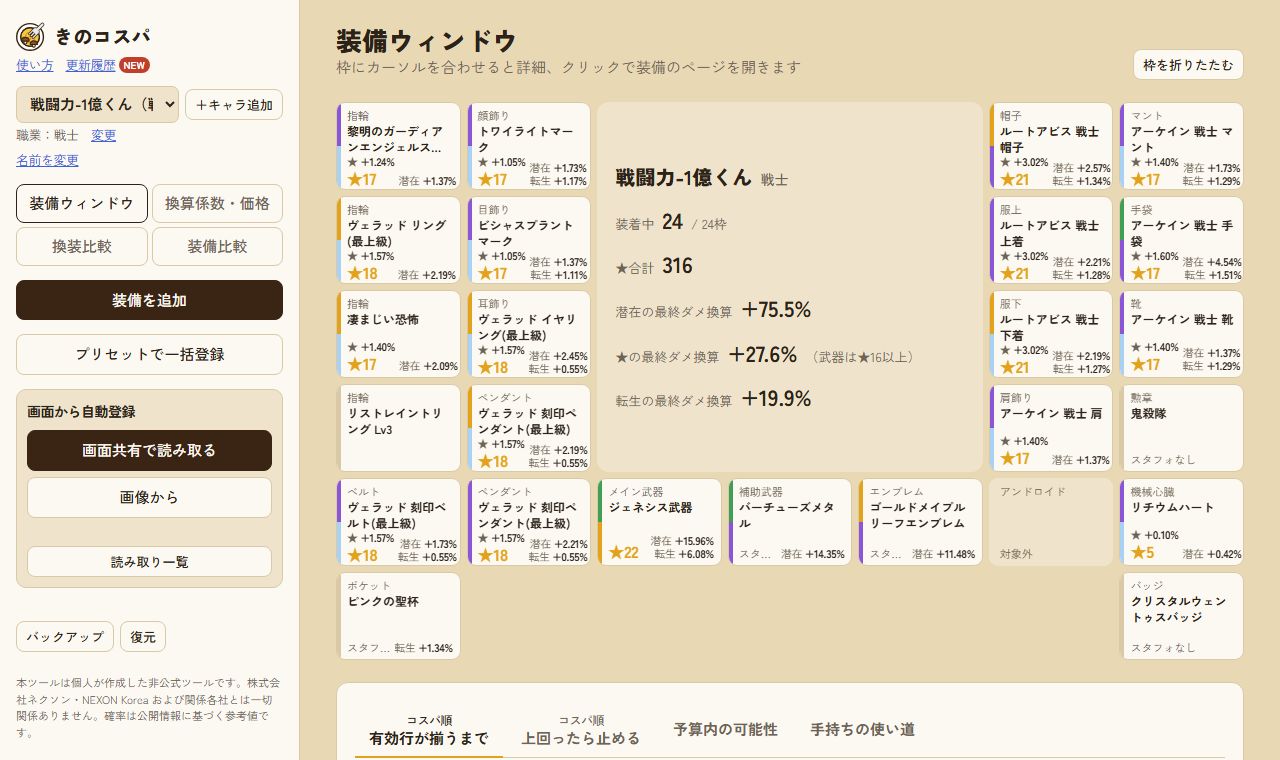The height and width of the screenshot is (760, 1280).
Task: Switch to the 換算係数・価格 tab
Action: pos(217,203)
